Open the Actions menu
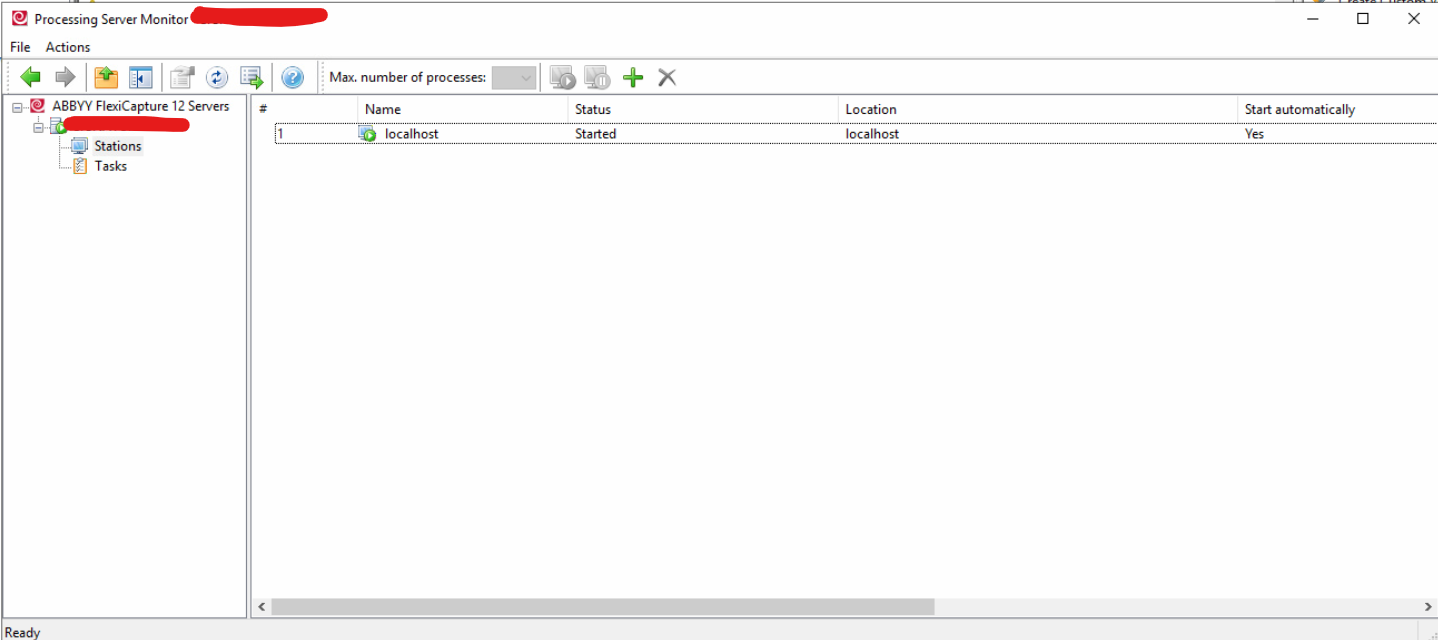Image resolution: width=1438 pixels, height=640 pixels. [68, 47]
